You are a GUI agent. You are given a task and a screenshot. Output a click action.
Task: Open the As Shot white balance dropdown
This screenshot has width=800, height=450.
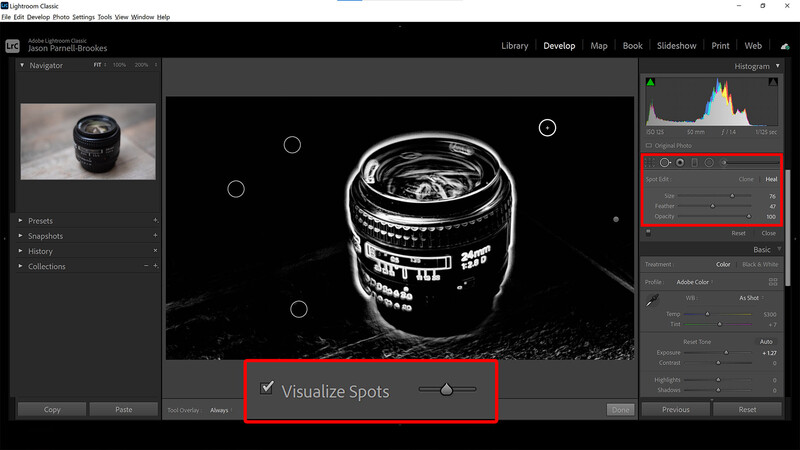point(751,298)
